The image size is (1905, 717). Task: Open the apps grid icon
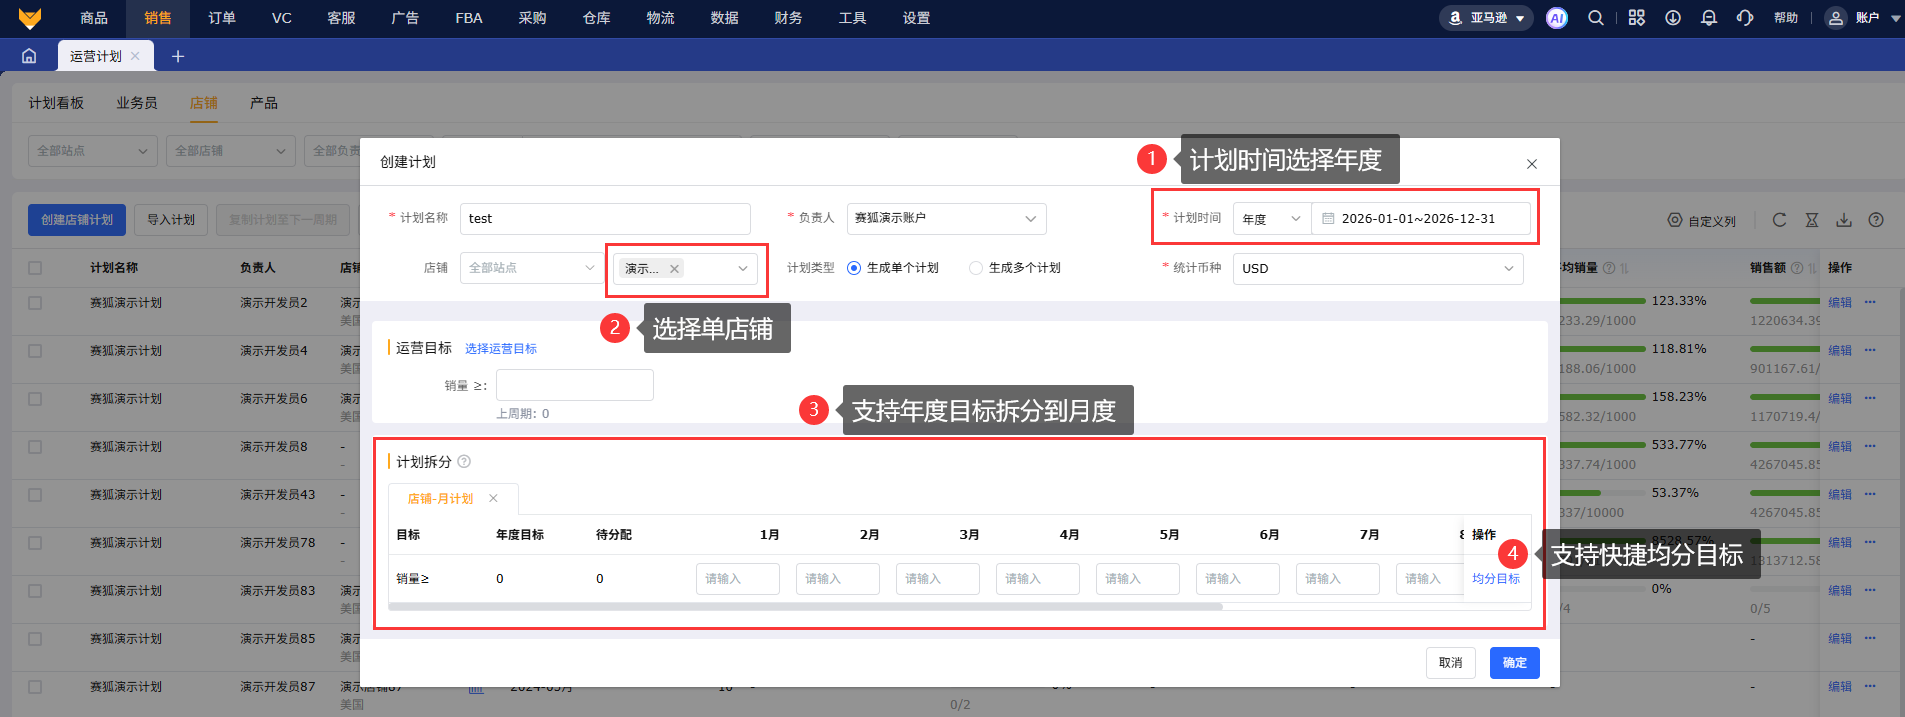click(1636, 18)
